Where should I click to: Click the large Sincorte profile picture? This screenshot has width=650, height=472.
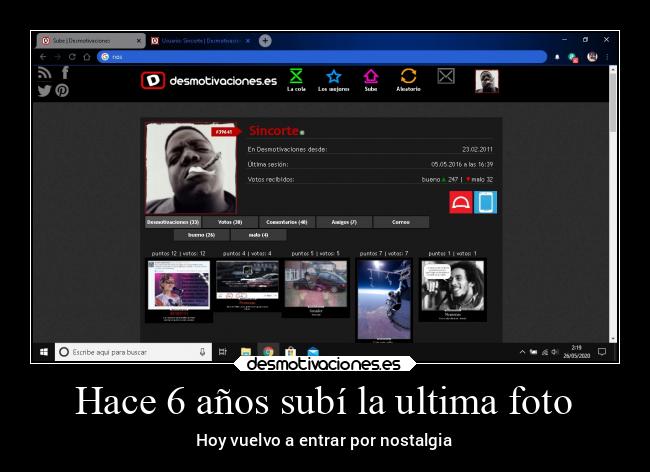point(191,168)
